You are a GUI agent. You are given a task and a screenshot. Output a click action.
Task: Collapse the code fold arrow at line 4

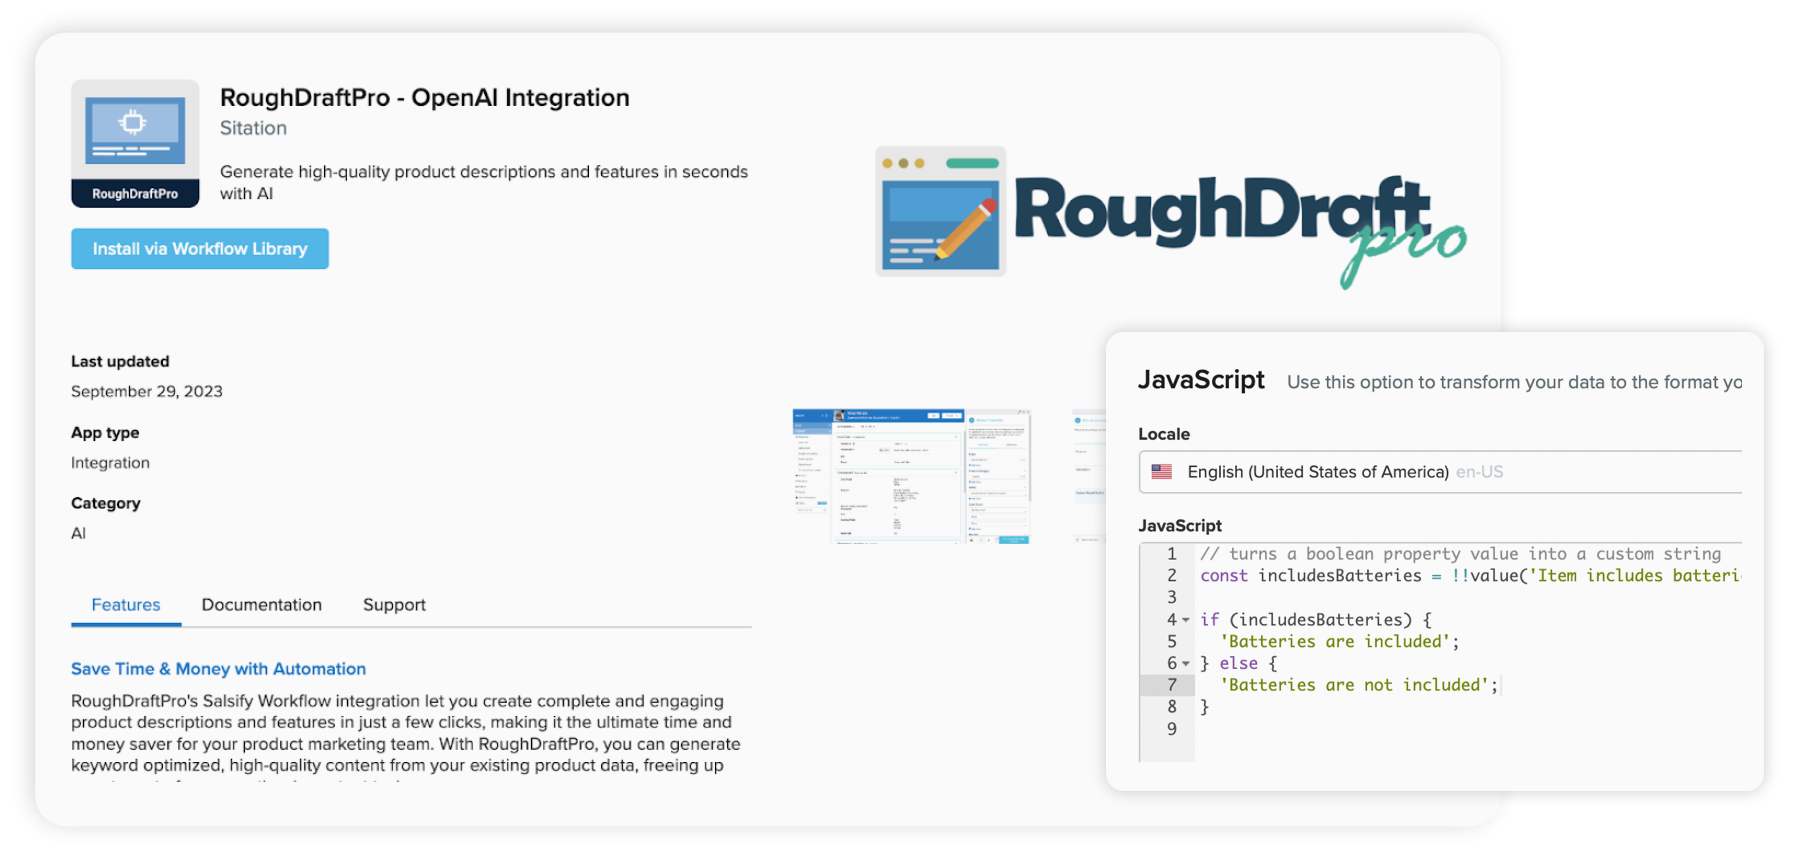coord(1186,620)
